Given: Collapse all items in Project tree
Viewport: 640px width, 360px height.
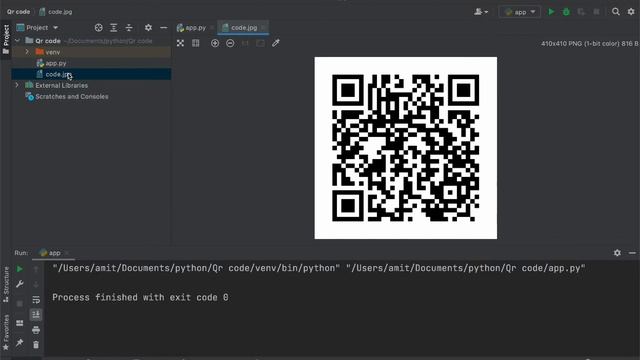Looking at the screenshot, I should pos(129,28).
